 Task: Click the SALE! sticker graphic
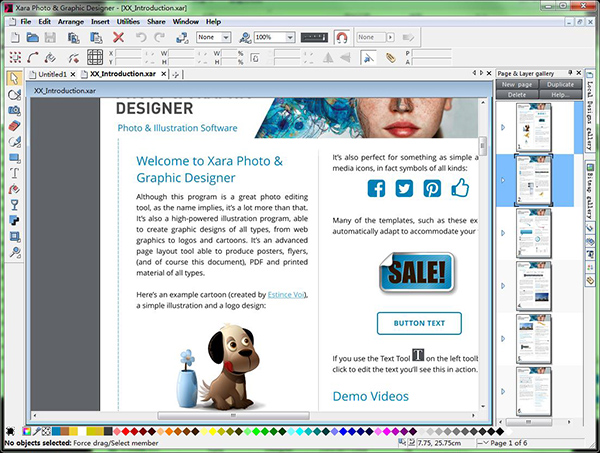click(417, 272)
